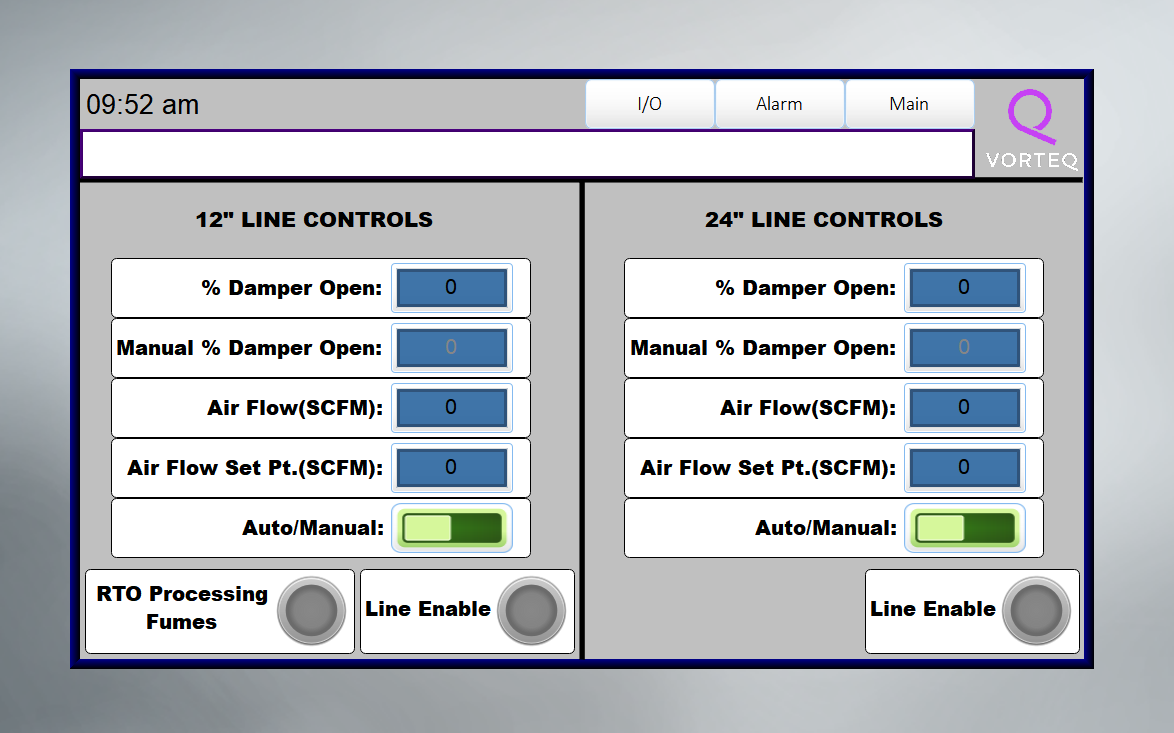This screenshot has width=1174, height=733.
Task: Open the Alarm screen tab
Action: coord(779,104)
